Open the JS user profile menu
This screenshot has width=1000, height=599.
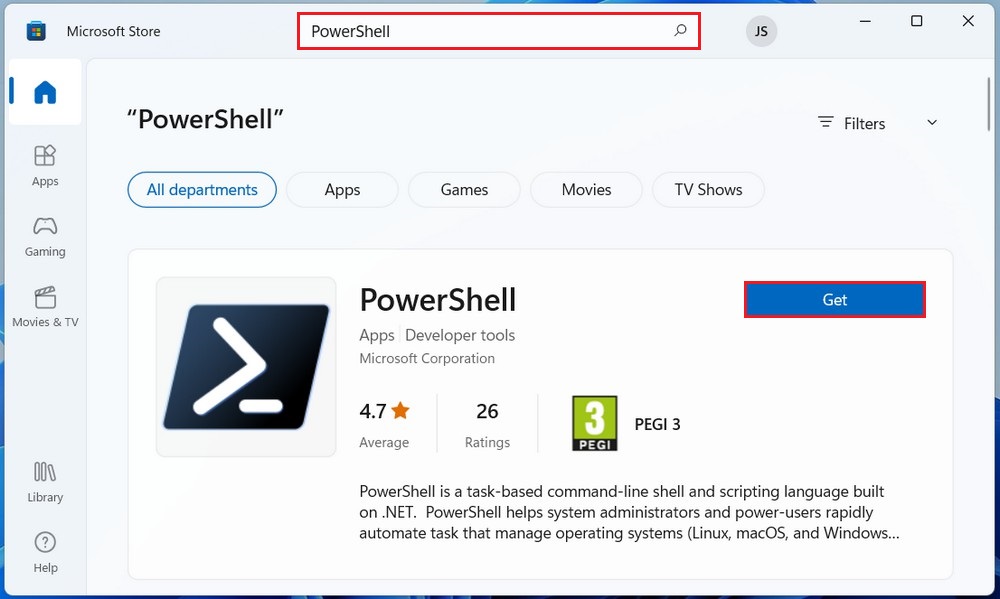(x=761, y=31)
